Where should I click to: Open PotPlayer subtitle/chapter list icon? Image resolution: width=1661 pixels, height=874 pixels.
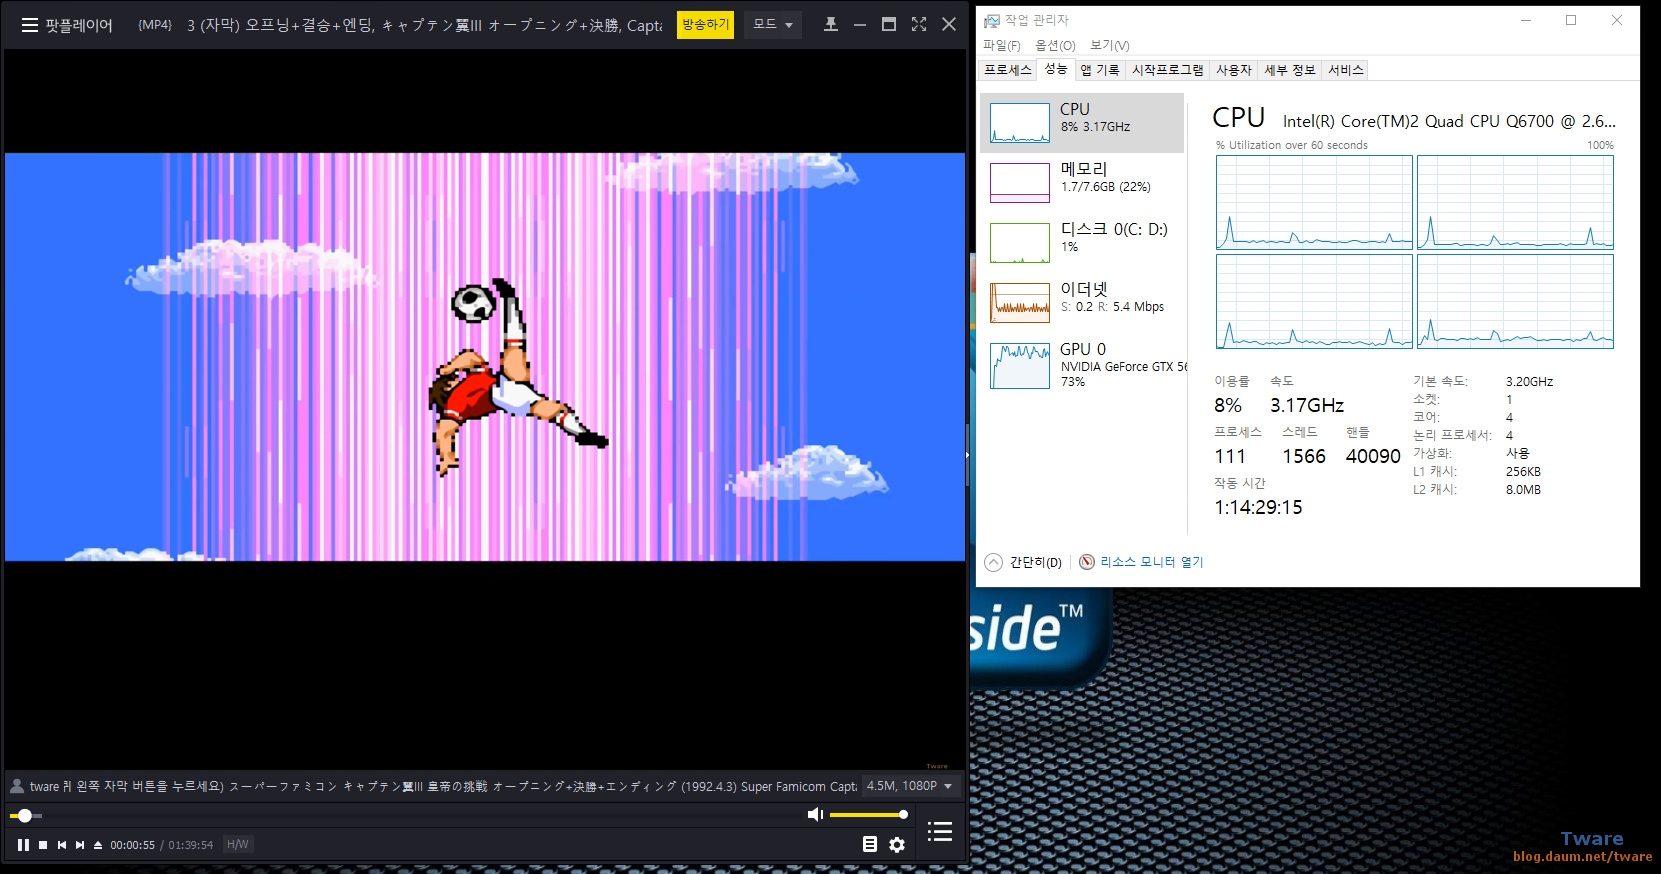(x=870, y=844)
